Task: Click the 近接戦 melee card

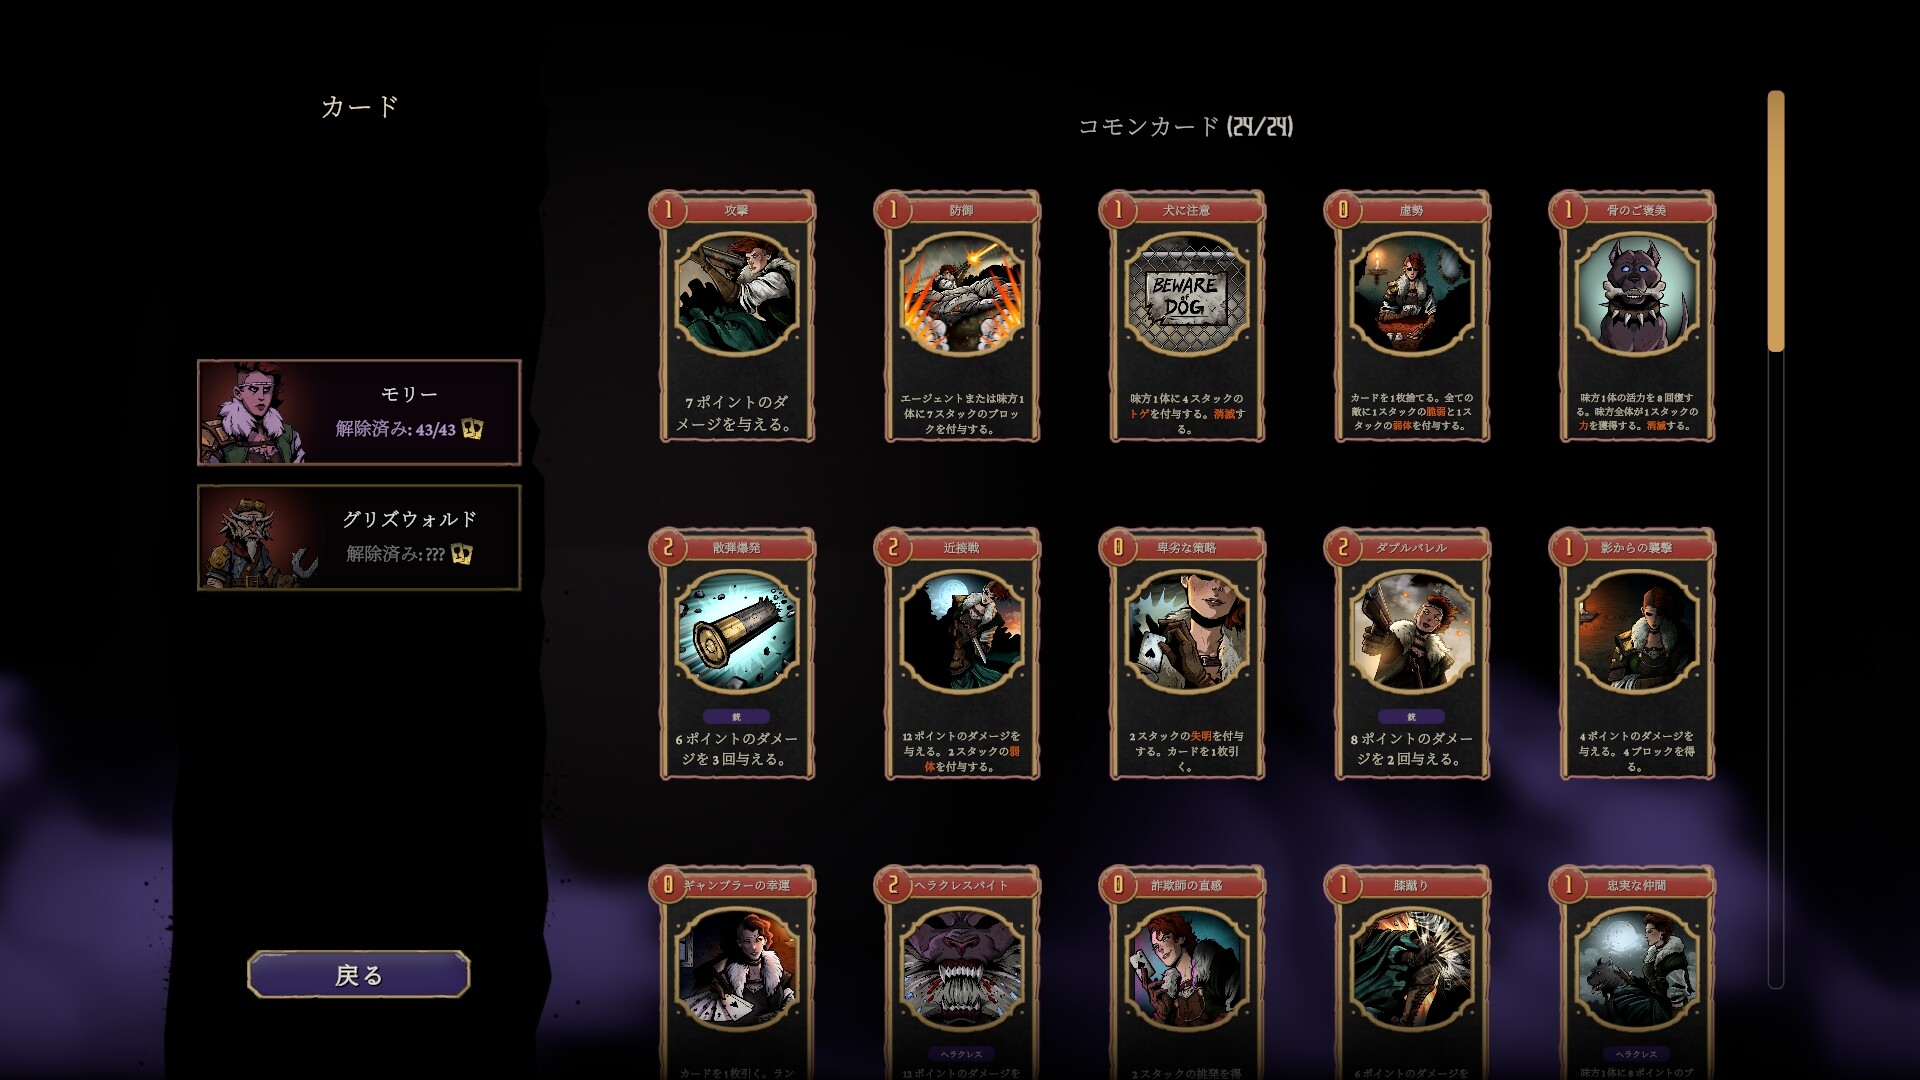Action: pyautogui.click(x=961, y=654)
